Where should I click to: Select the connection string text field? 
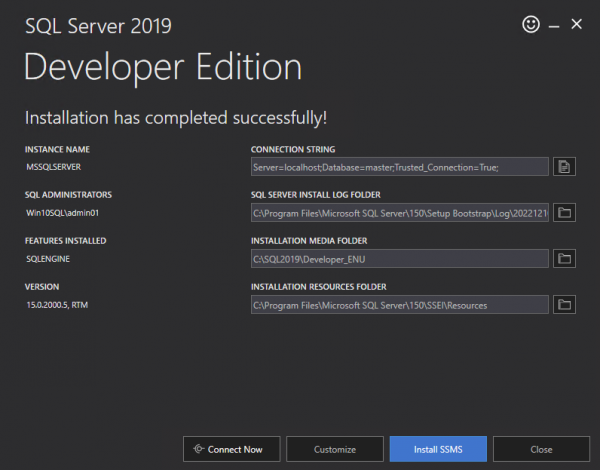point(400,166)
